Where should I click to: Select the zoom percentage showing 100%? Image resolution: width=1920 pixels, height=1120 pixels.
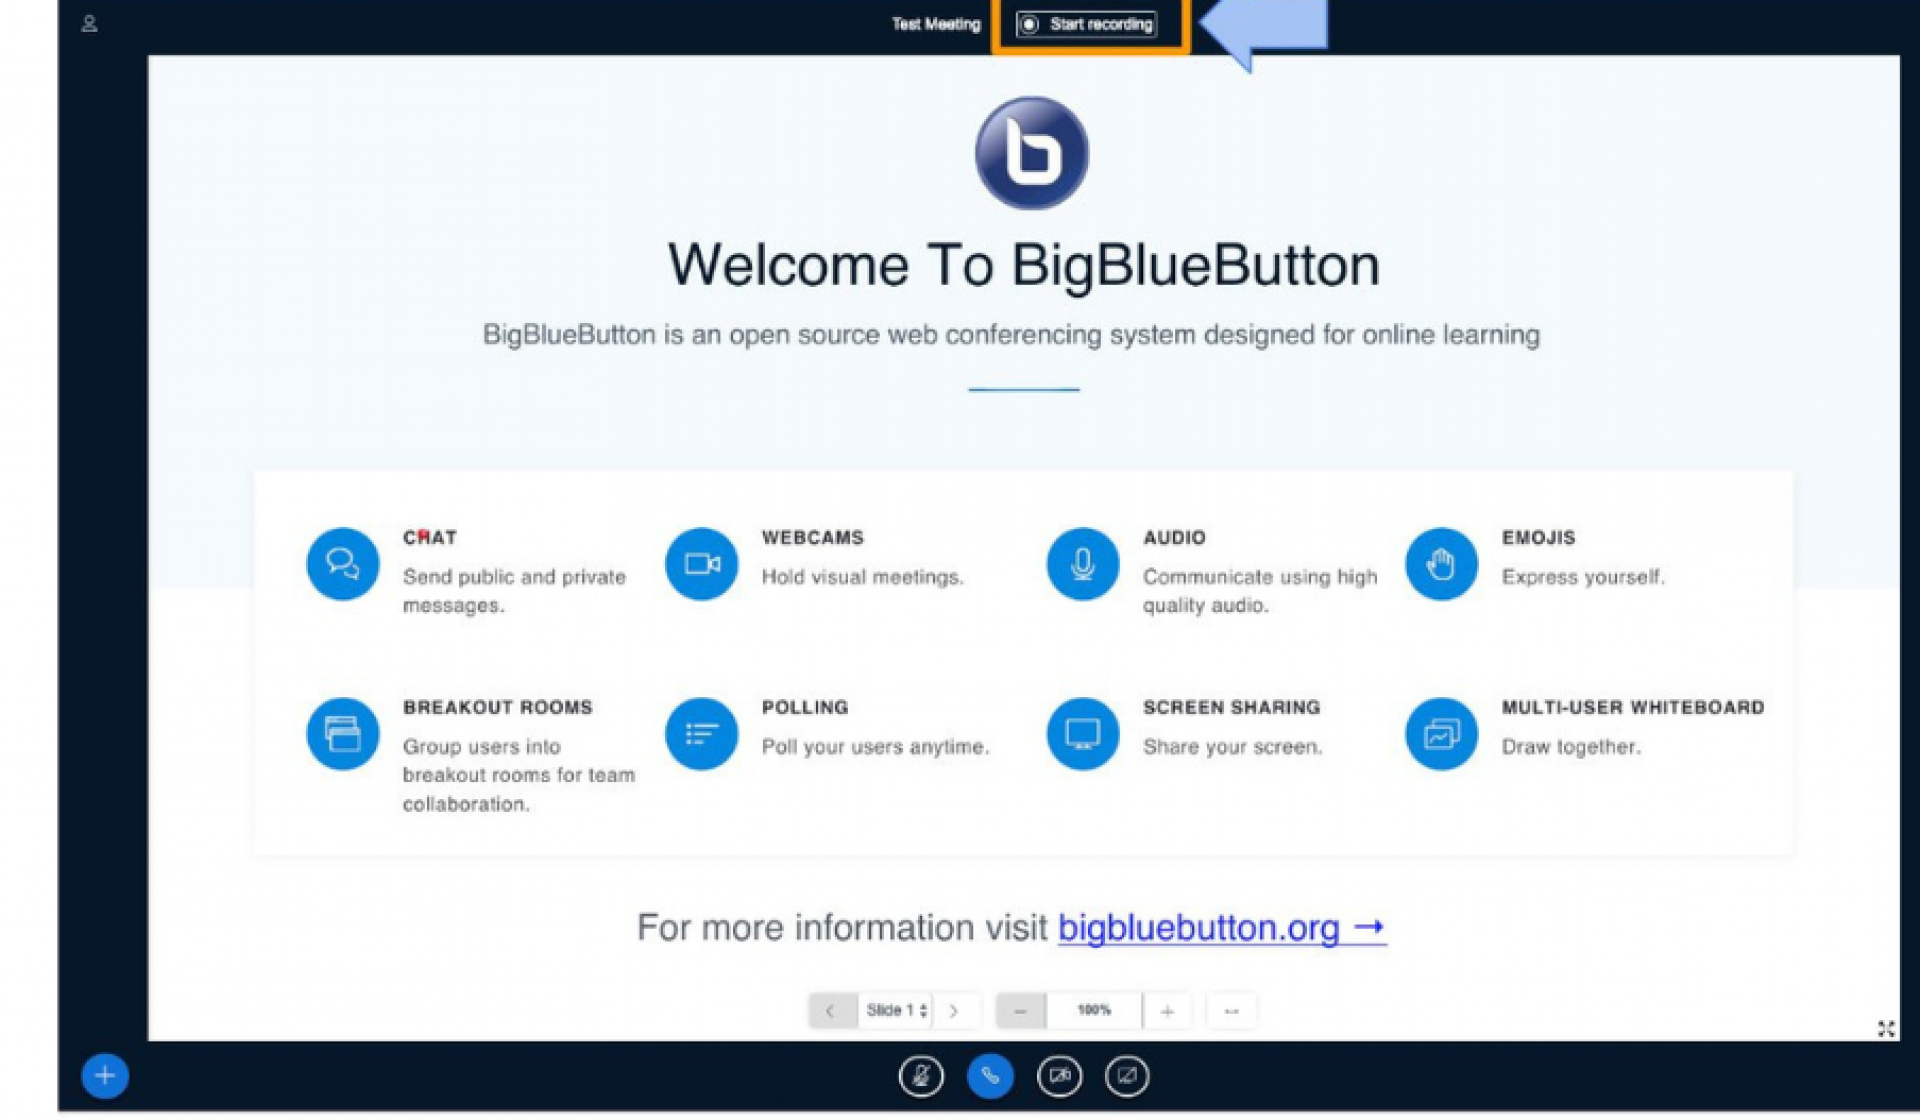tap(1095, 1010)
